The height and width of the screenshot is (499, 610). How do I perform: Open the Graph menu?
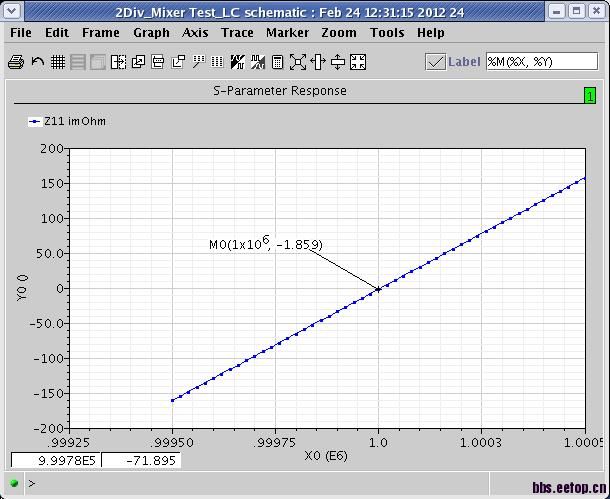click(x=151, y=33)
